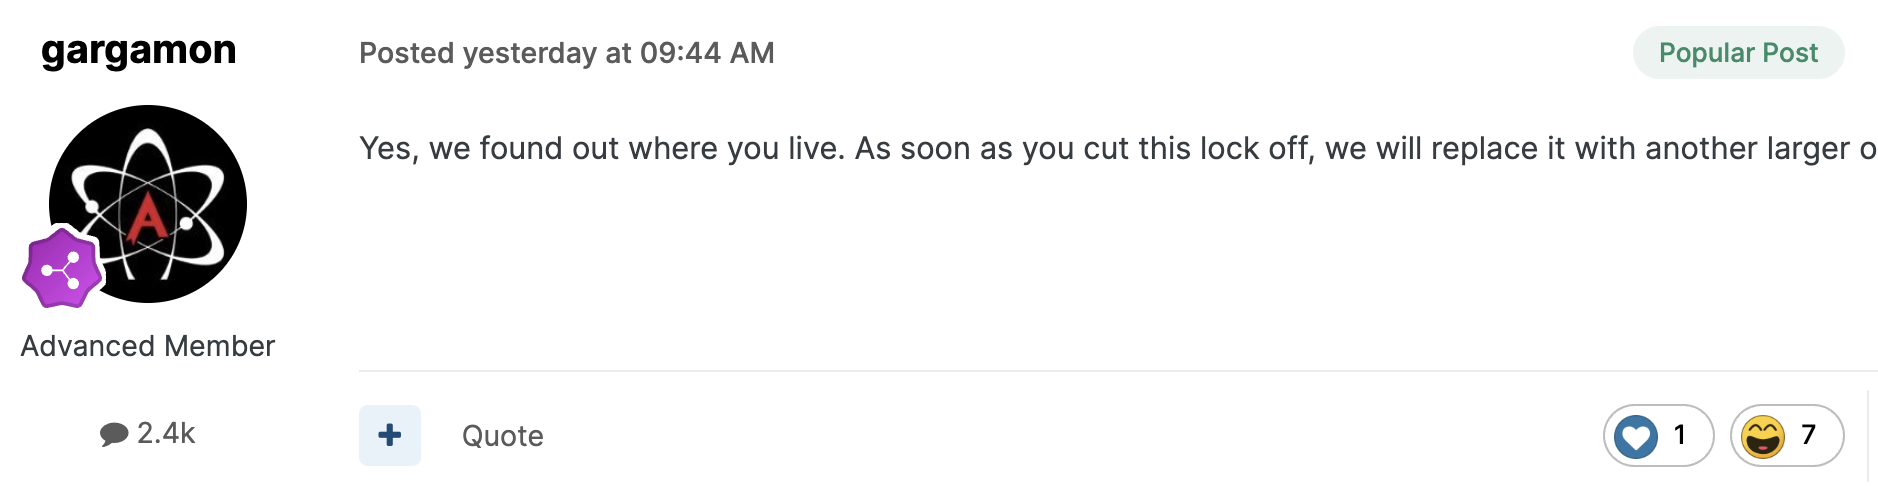Open post timestamp 'yesterday at 09:44 AM'
The width and height of the screenshot is (1878, 486).
619,53
